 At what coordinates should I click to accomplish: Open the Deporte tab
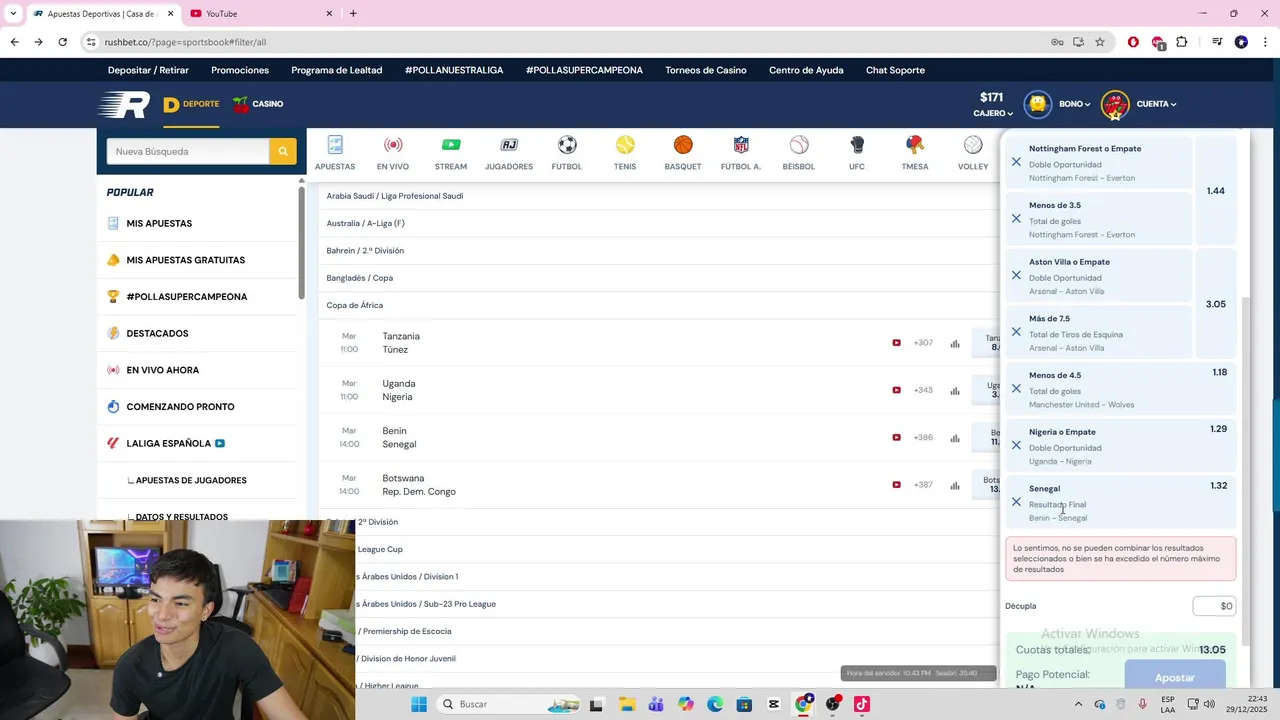point(191,104)
